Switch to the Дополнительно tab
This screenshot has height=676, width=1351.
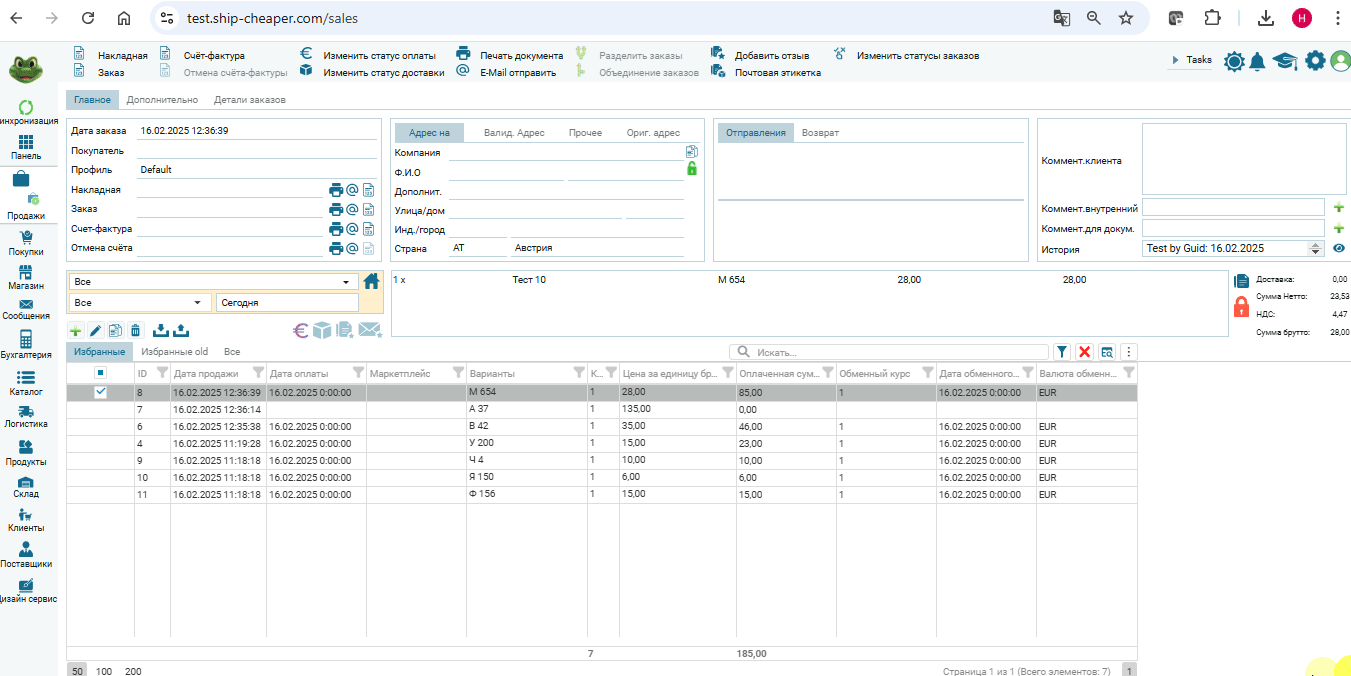pos(162,100)
